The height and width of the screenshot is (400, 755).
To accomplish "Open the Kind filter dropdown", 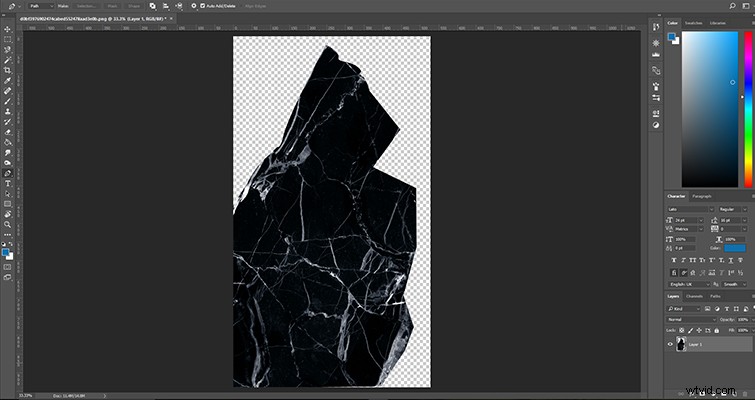I will (x=684, y=309).
